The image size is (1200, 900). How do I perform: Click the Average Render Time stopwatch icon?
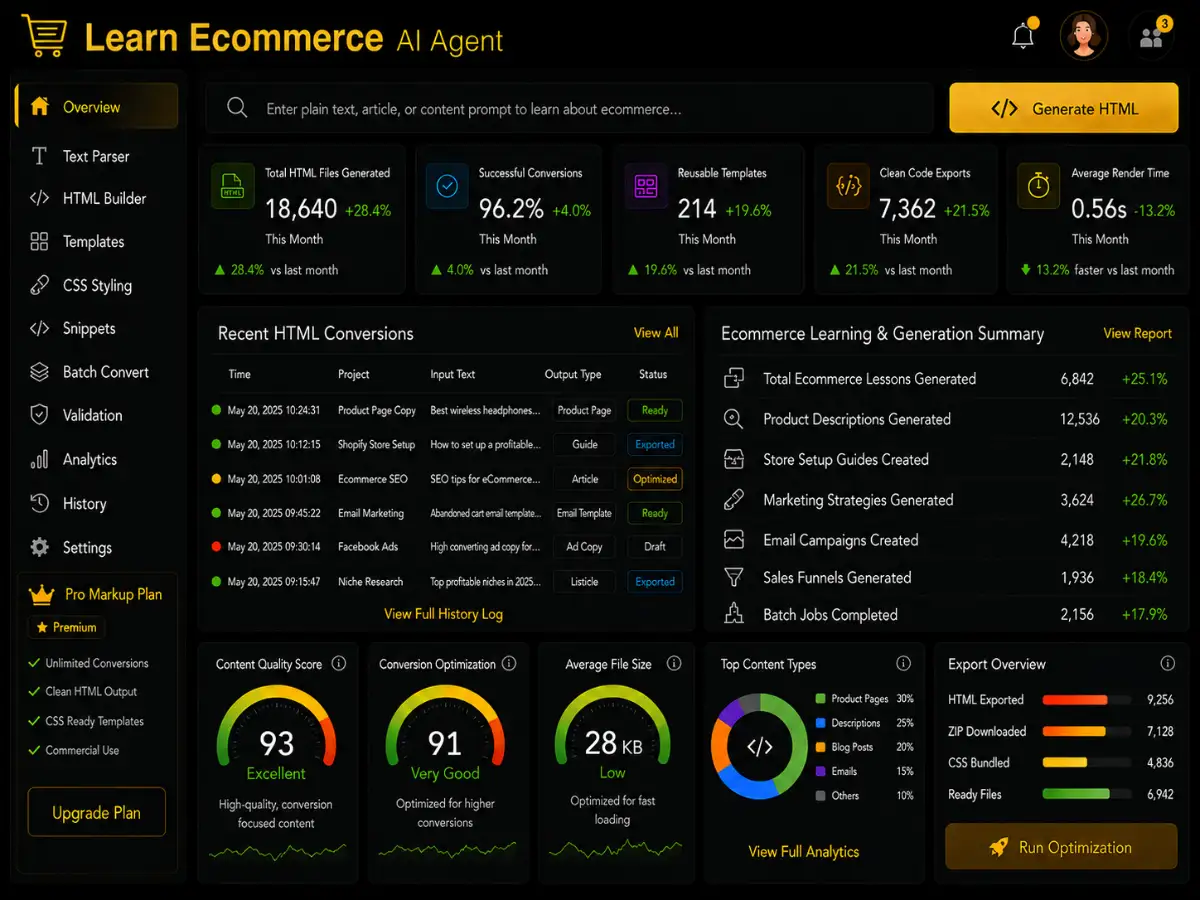point(1039,187)
